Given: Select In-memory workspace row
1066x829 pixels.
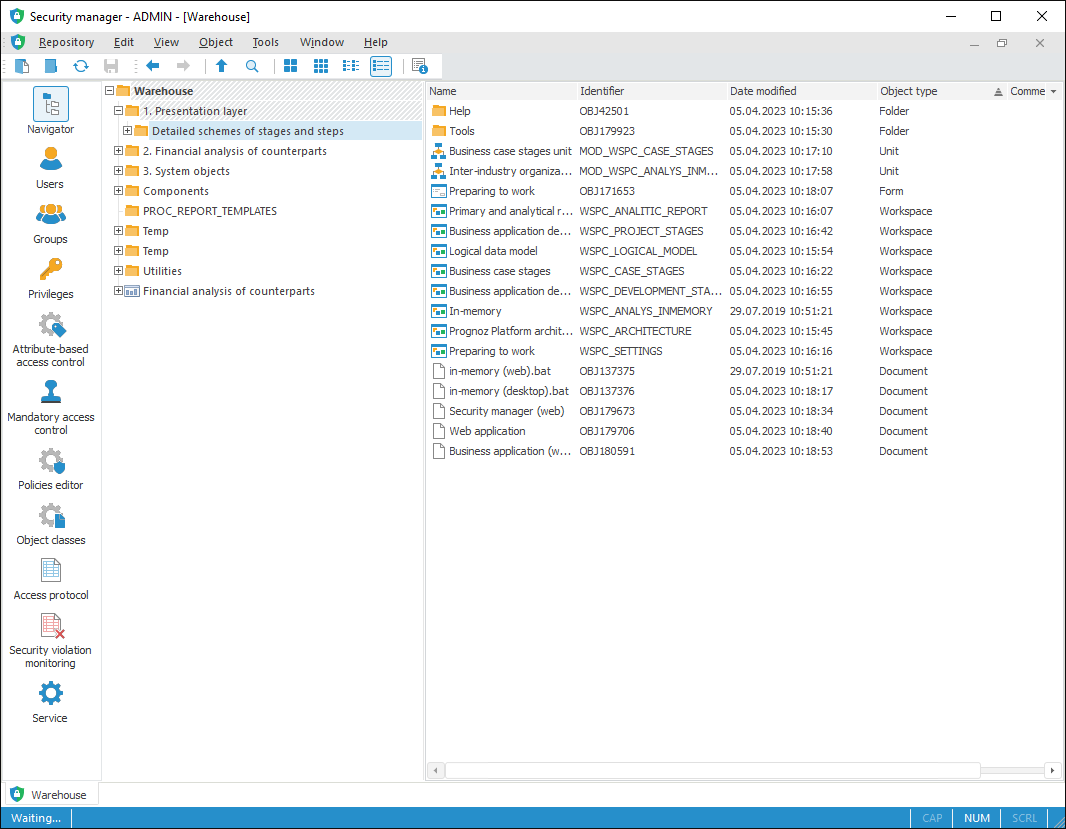Looking at the screenshot, I should (x=742, y=311).
